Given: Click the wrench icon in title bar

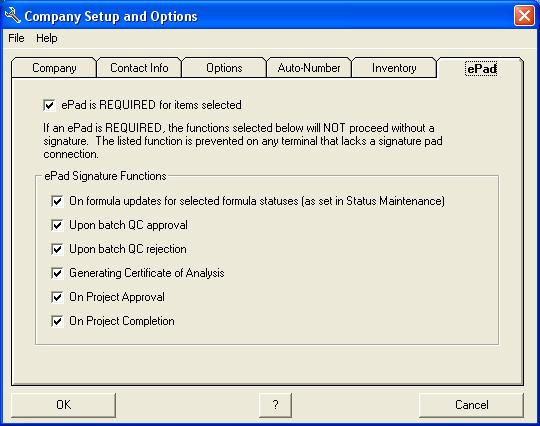Looking at the screenshot, I should coord(13,15).
